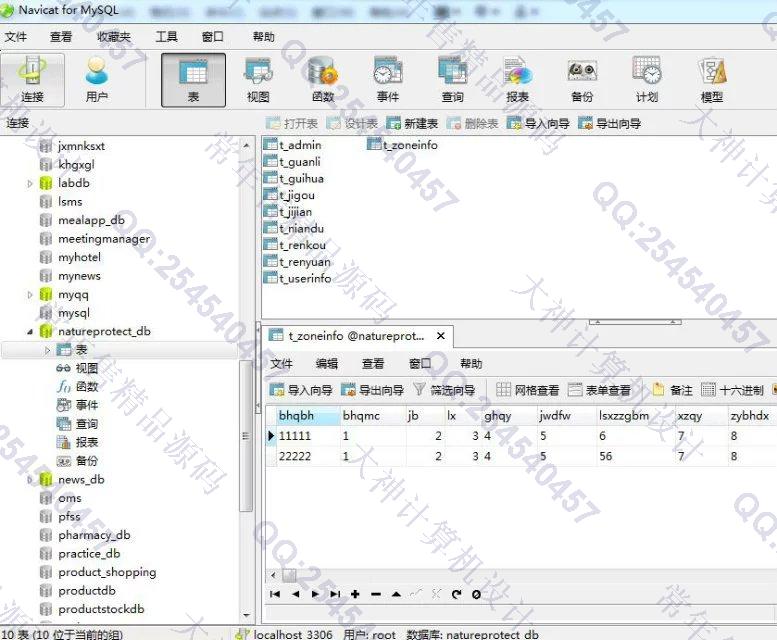Click 设计表 design table button

point(352,123)
